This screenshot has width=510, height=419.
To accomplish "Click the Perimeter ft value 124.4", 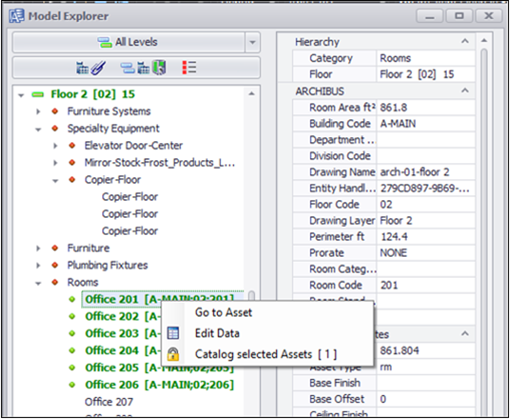I will 394,237.
